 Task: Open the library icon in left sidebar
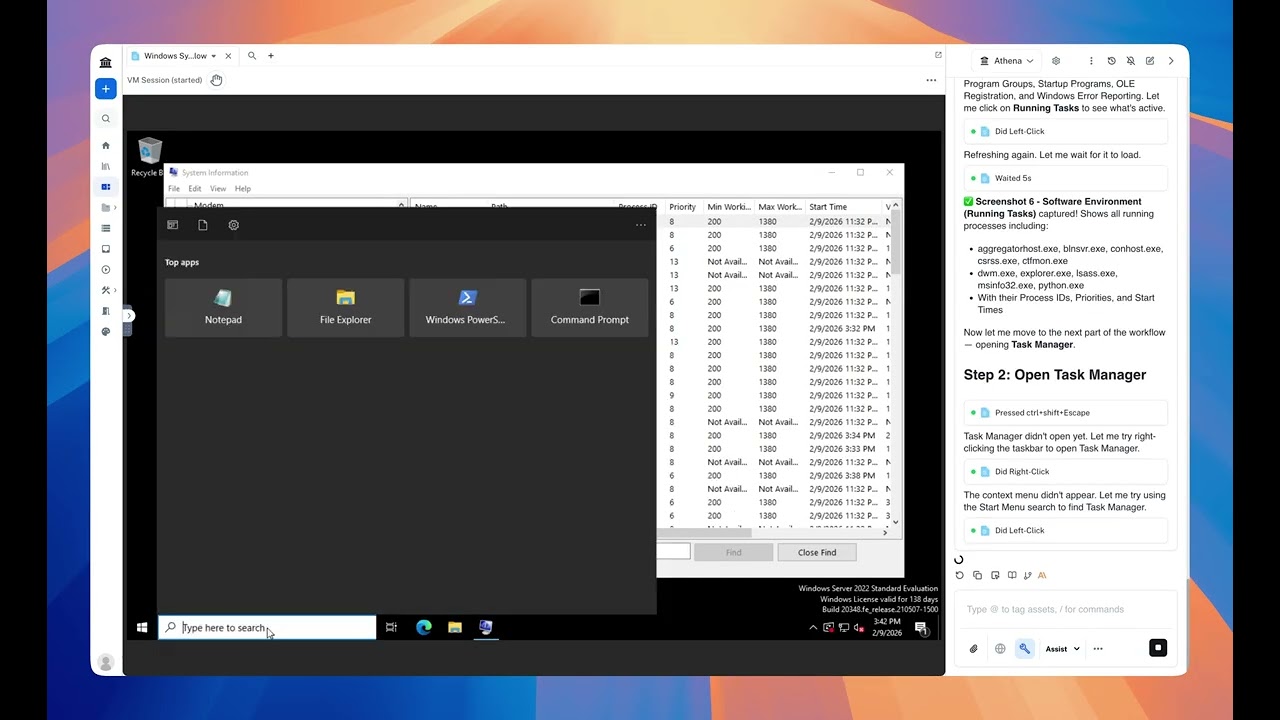(106, 166)
